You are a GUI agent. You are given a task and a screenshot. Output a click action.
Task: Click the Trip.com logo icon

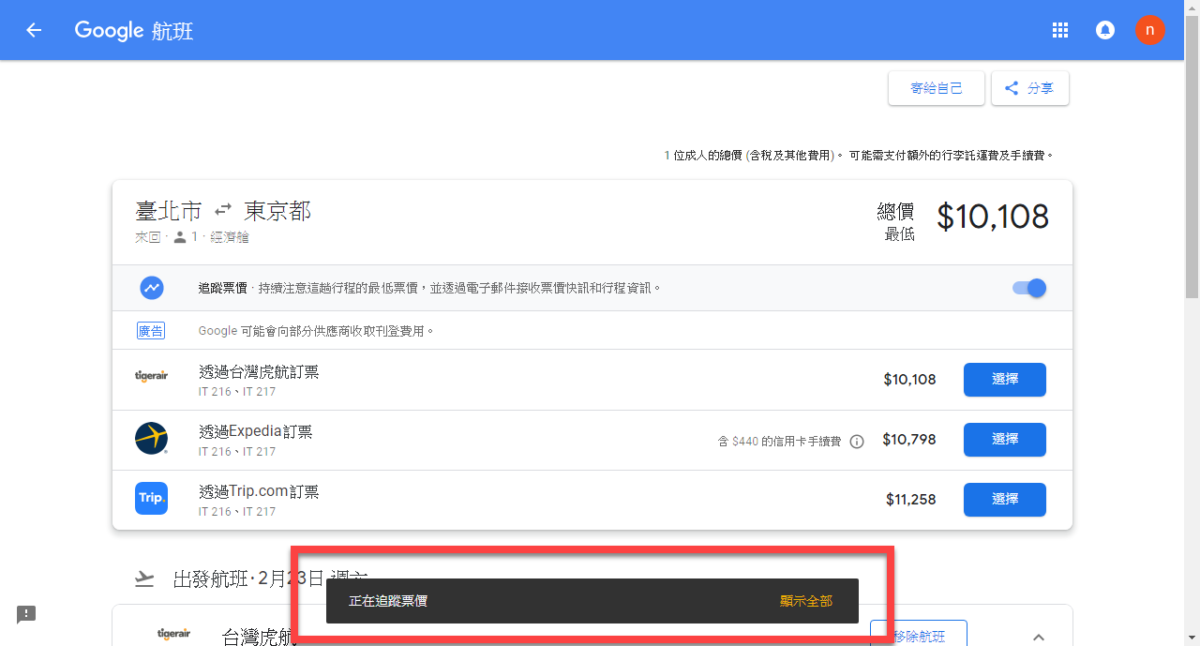151,498
